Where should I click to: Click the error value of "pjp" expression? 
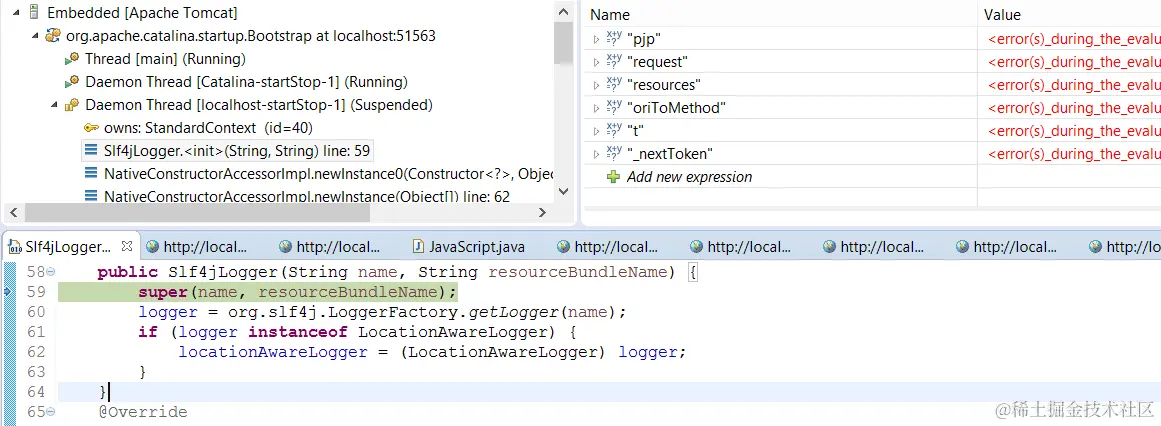pos(1074,39)
